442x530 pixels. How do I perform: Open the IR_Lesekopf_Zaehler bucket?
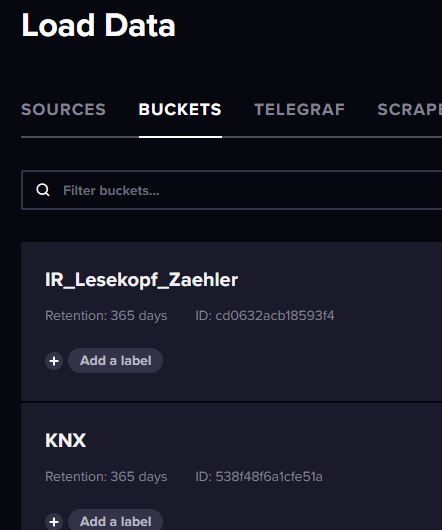[x=141, y=280]
